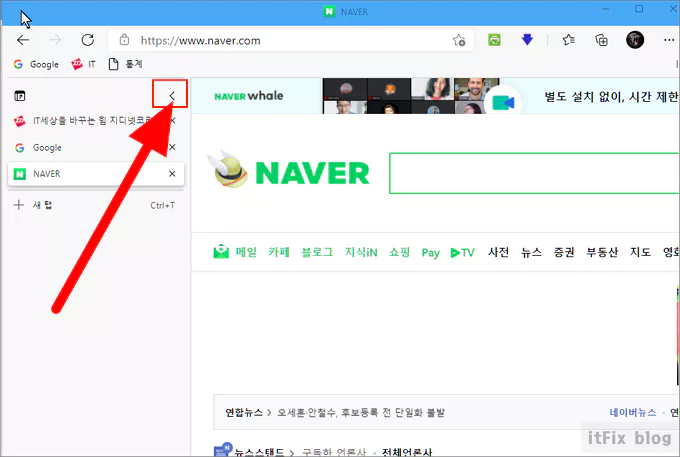
Task: Open the blue download arrow extension
Action: (x=527, y=40)
